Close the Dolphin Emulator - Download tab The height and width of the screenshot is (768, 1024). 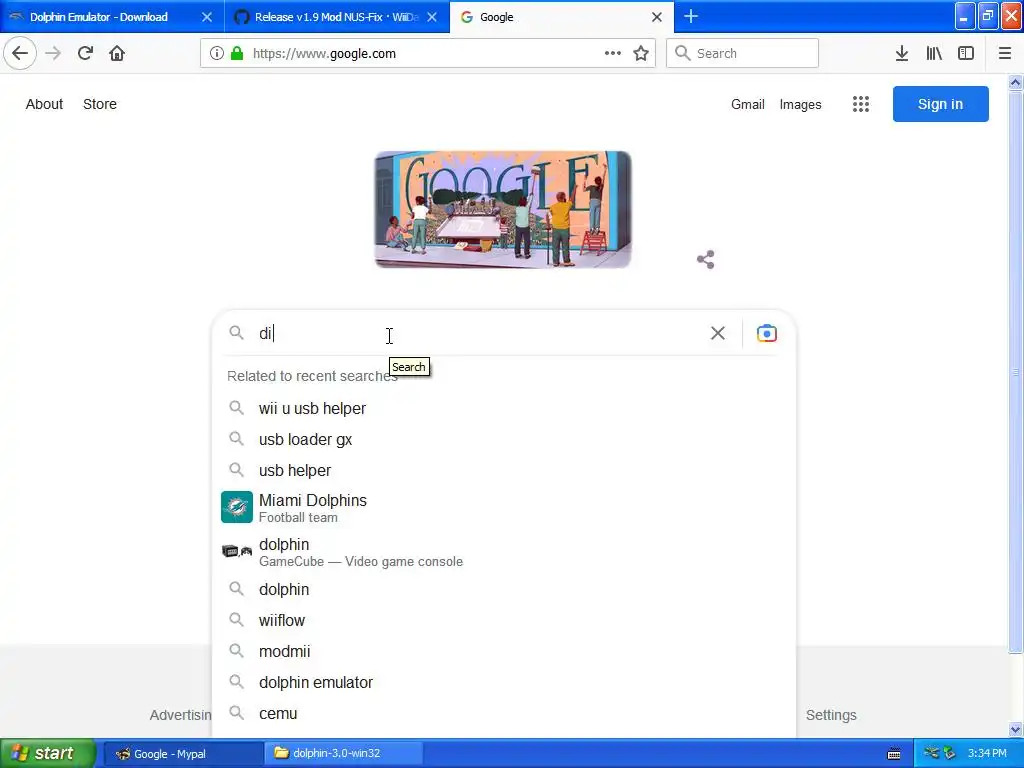[x=206, y=17]
